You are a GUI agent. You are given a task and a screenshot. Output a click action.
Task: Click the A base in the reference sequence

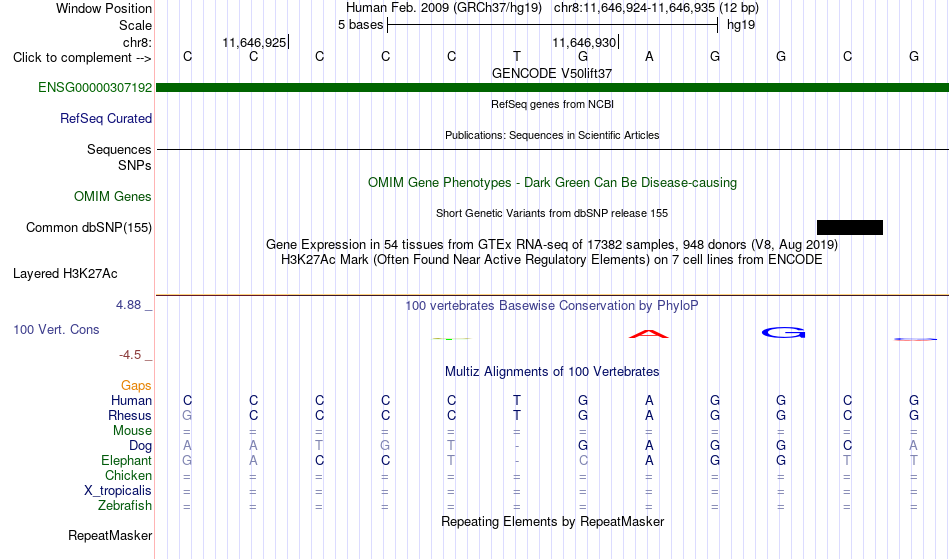click(649, 56)
